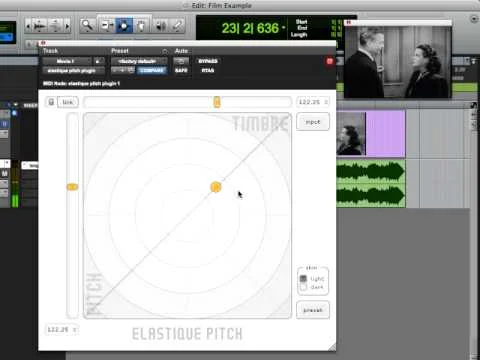Toggle automation SAFE
The image size is (480, 360).
(x=181, y=70)
